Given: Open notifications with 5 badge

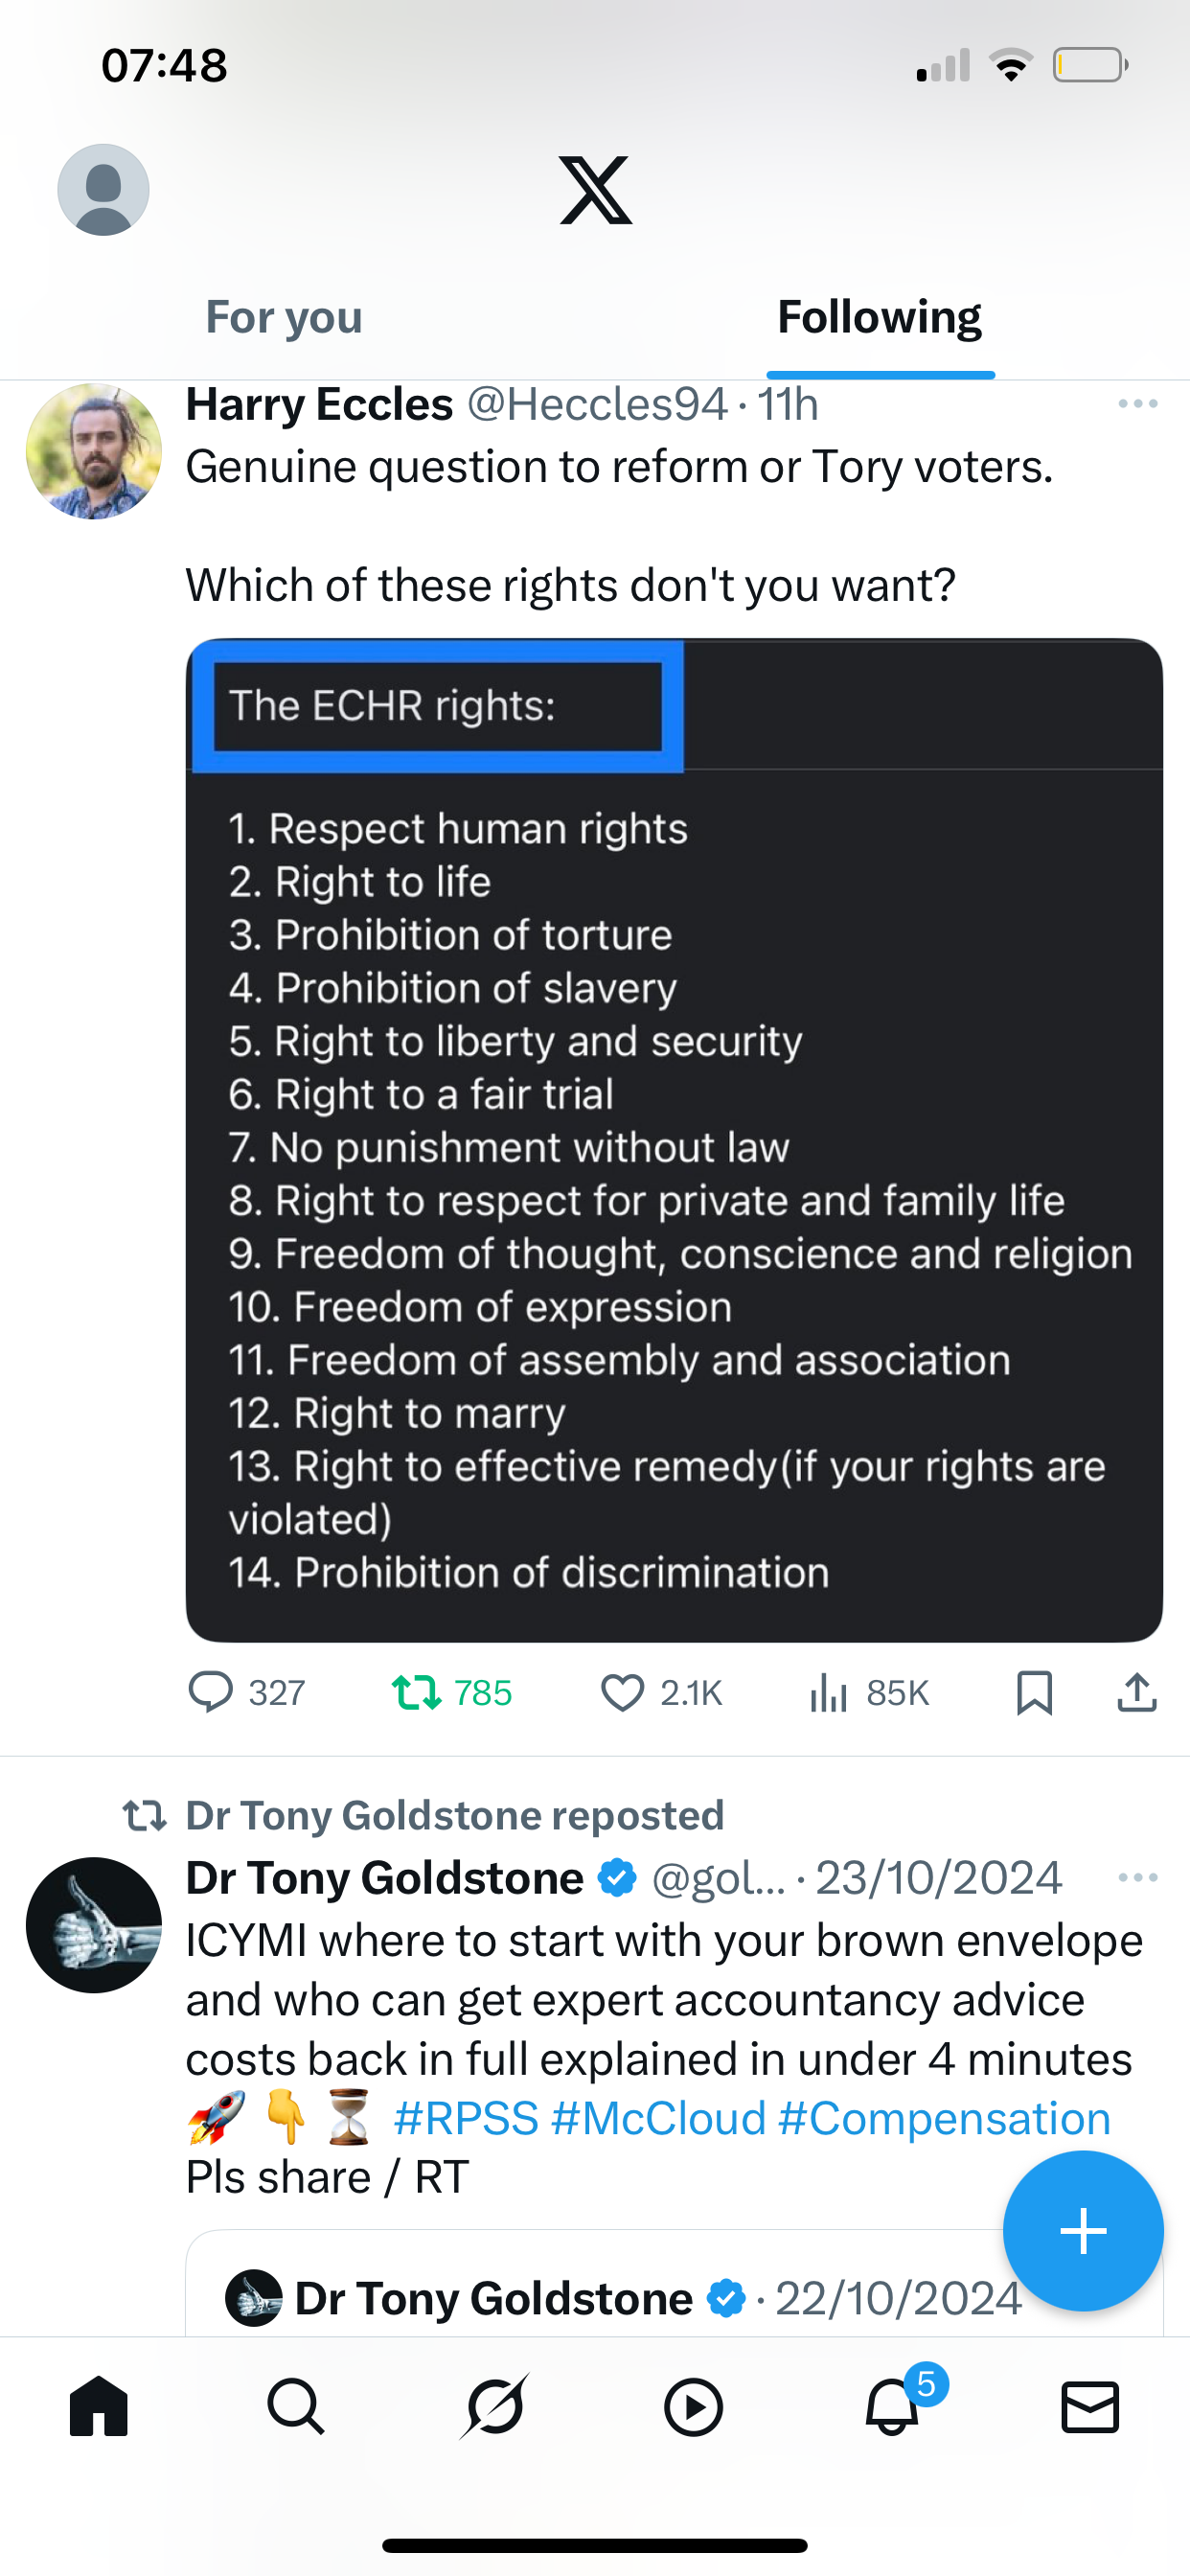Looking at the screenshot, I should [x=893, y=2407].
